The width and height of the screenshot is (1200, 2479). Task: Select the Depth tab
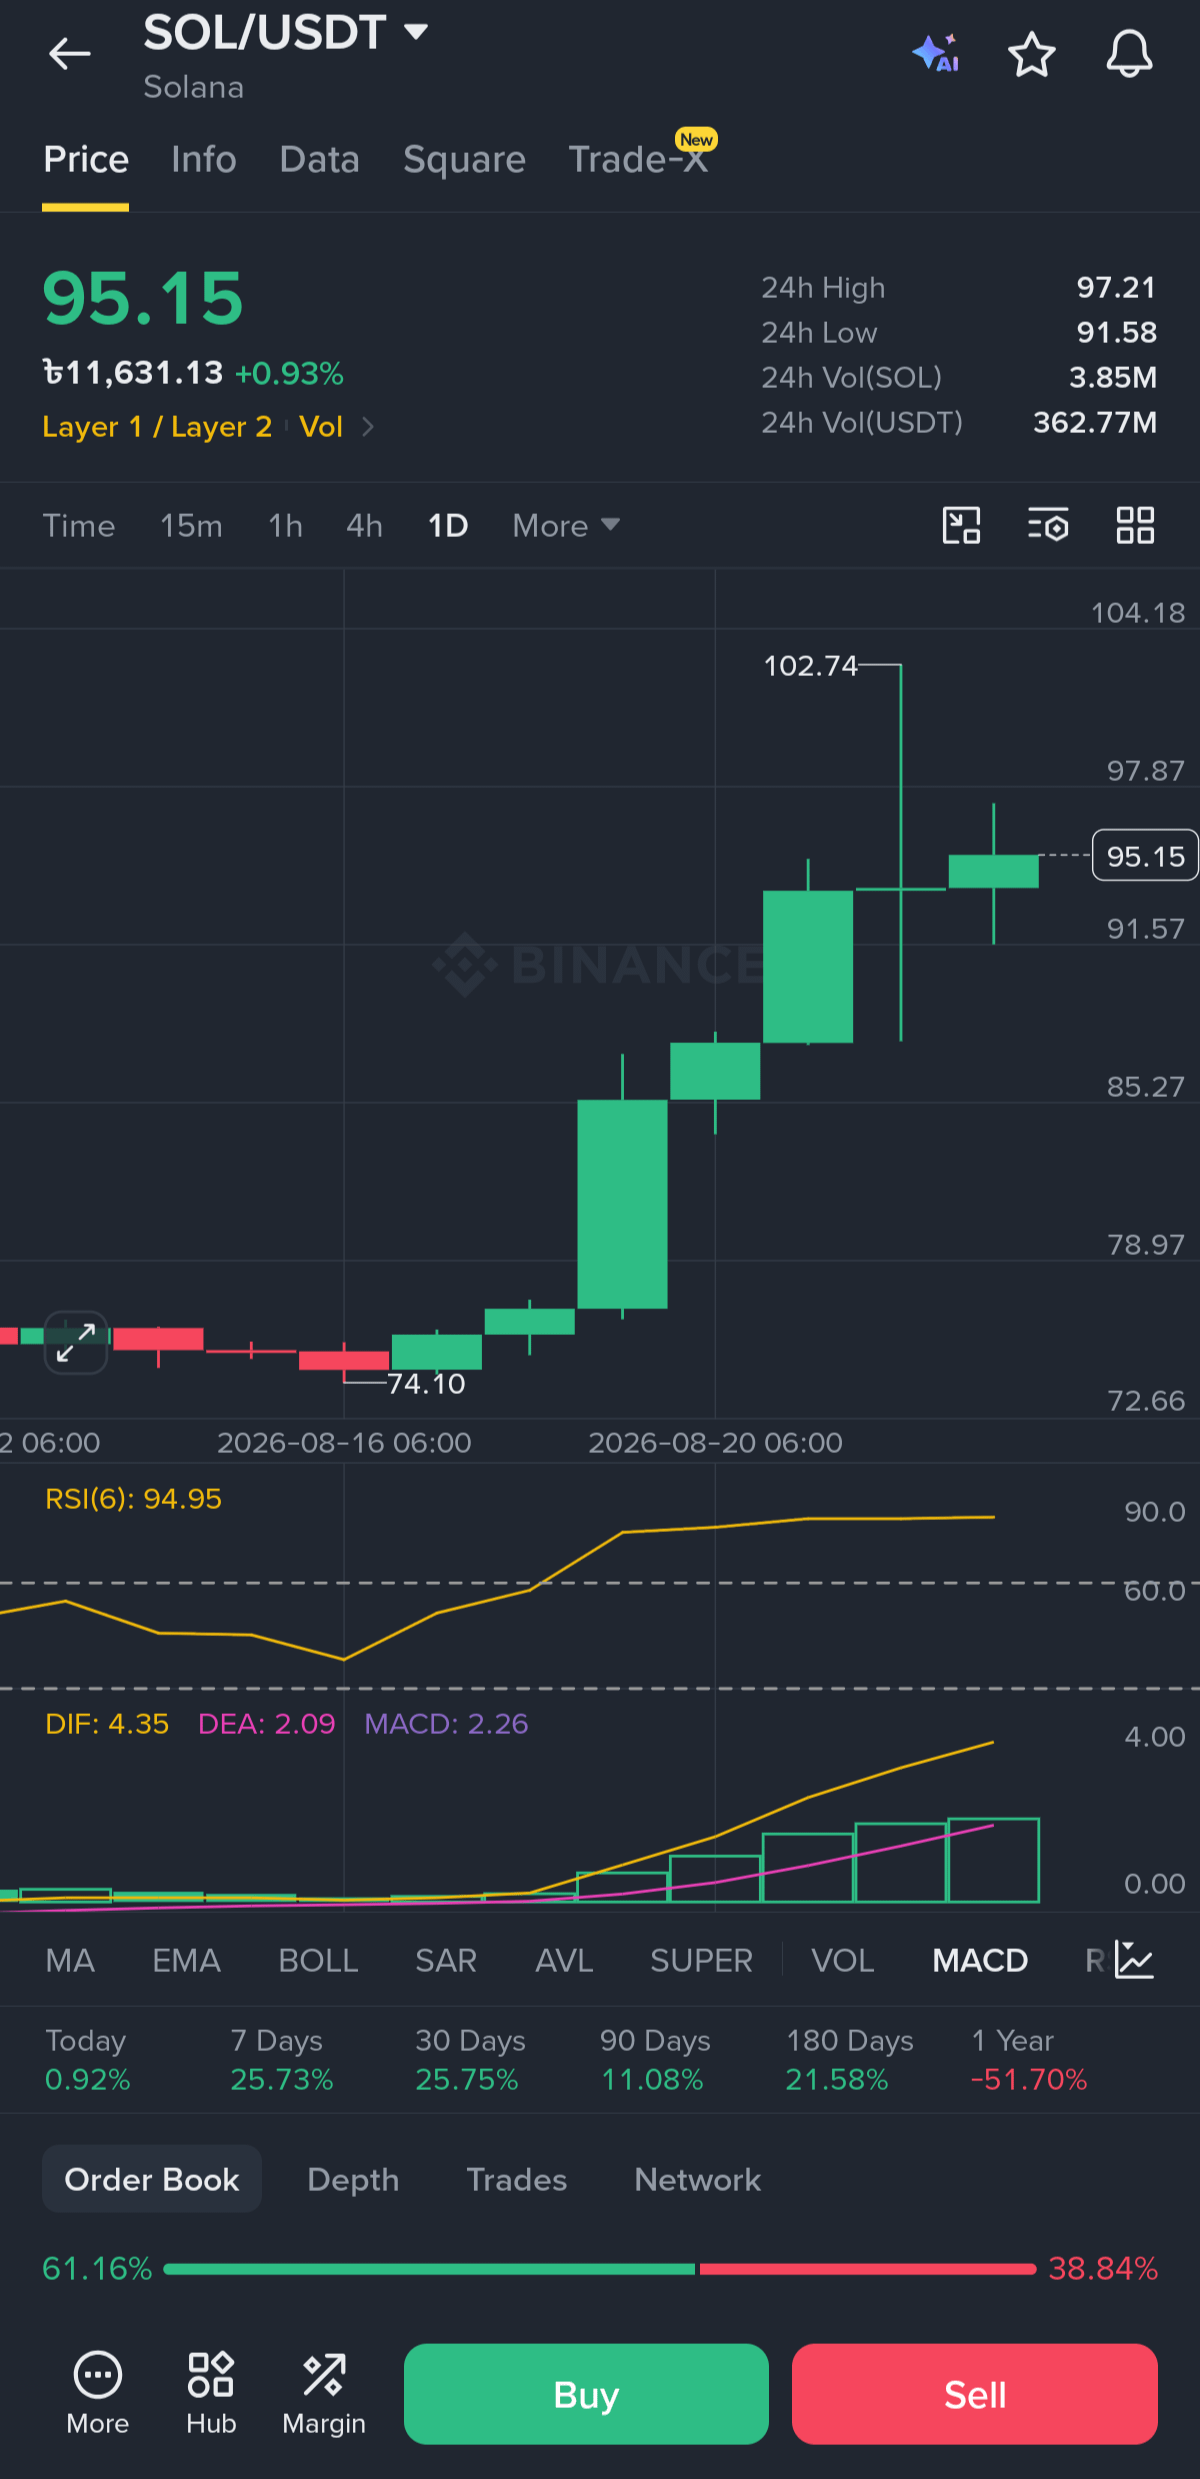point(353,2179)
